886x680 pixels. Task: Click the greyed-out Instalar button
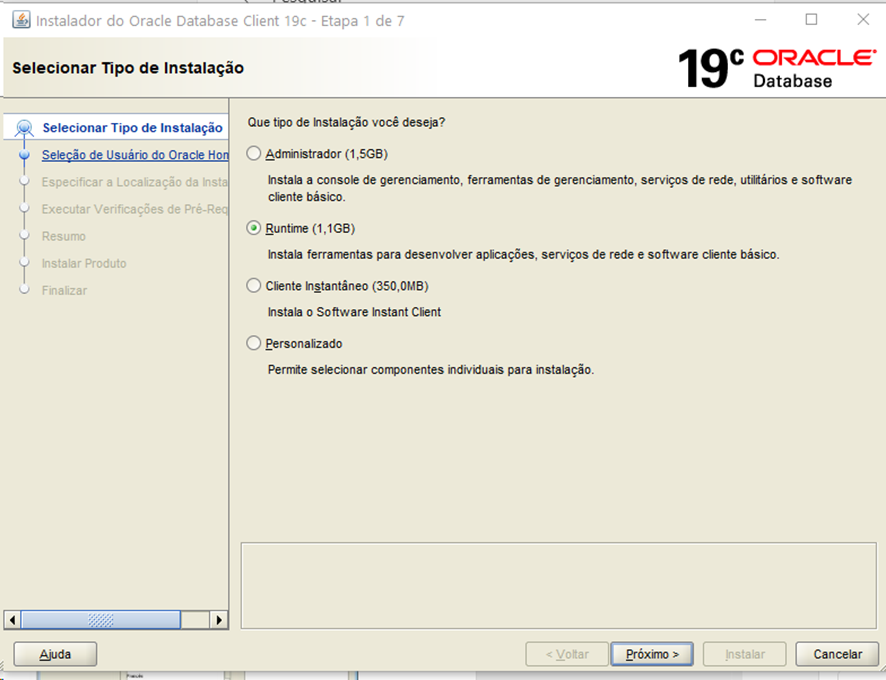coord(745,654)
